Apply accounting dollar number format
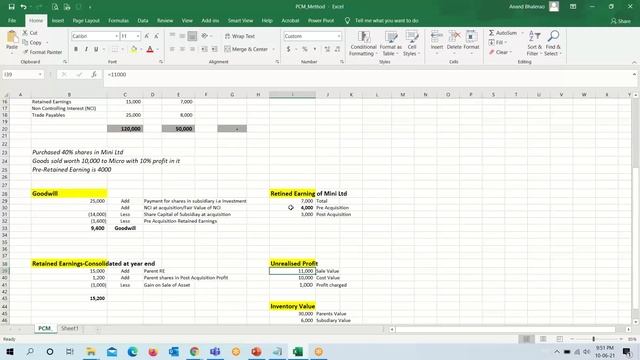This screenshot has height=360, width=640. (x=288, y=49)
